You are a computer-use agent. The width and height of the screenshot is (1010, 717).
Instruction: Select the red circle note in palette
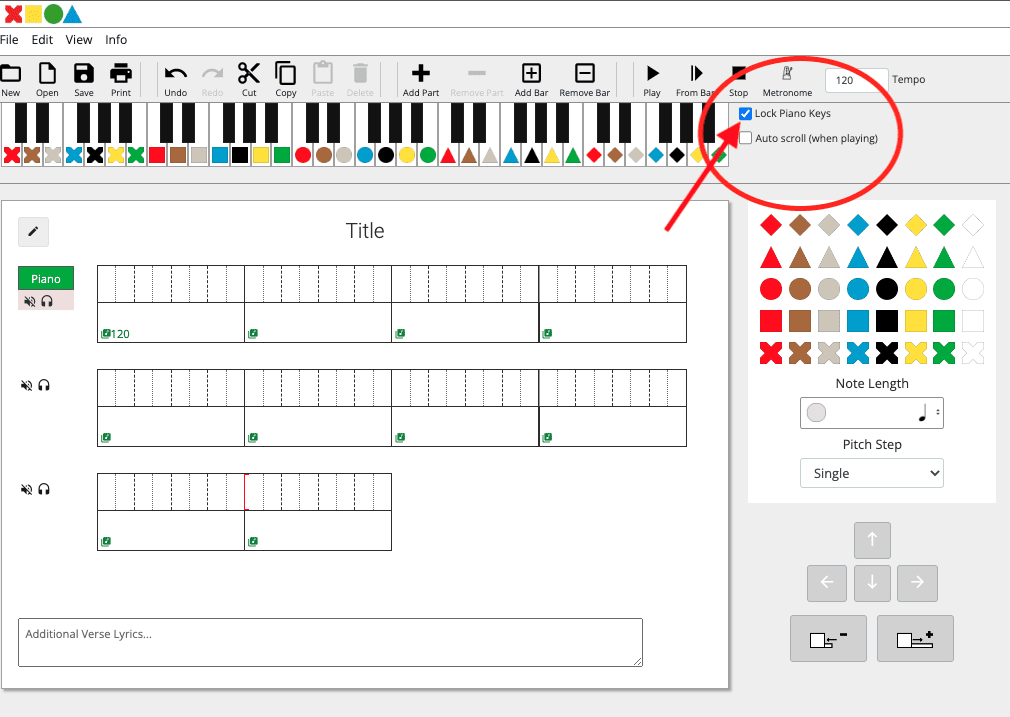pos(770,290)
